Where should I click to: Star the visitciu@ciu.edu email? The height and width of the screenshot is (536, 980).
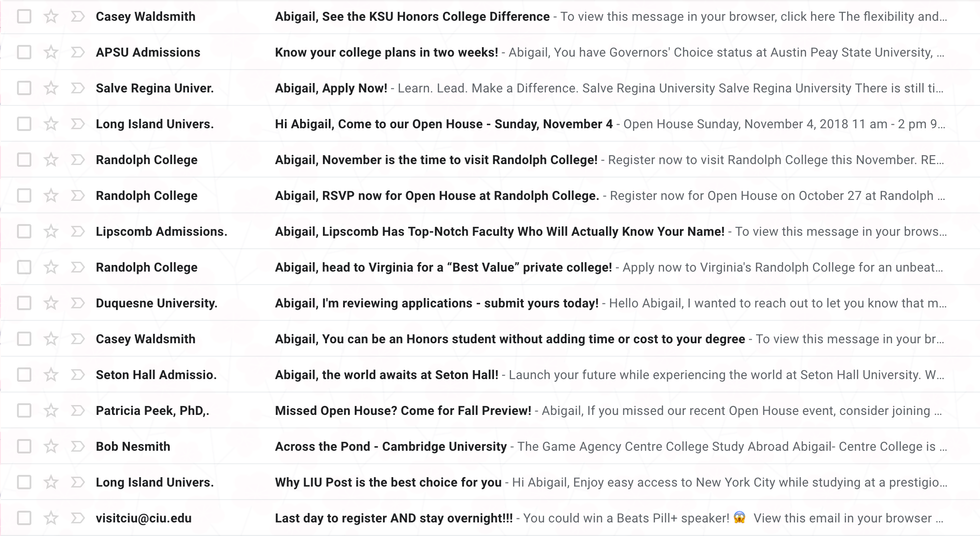[51, 518]
